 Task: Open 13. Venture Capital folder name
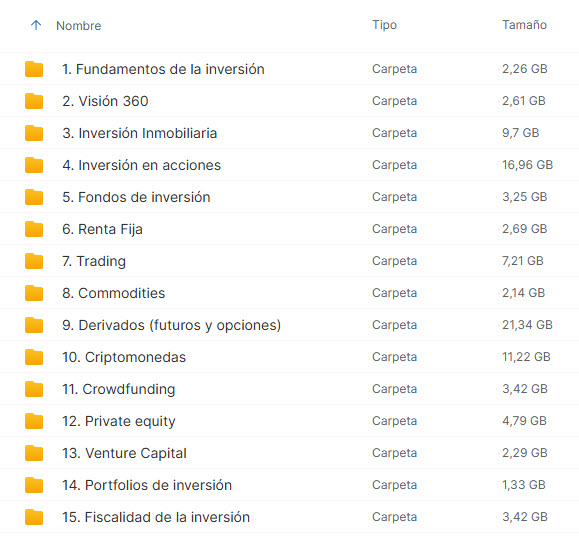124,453
